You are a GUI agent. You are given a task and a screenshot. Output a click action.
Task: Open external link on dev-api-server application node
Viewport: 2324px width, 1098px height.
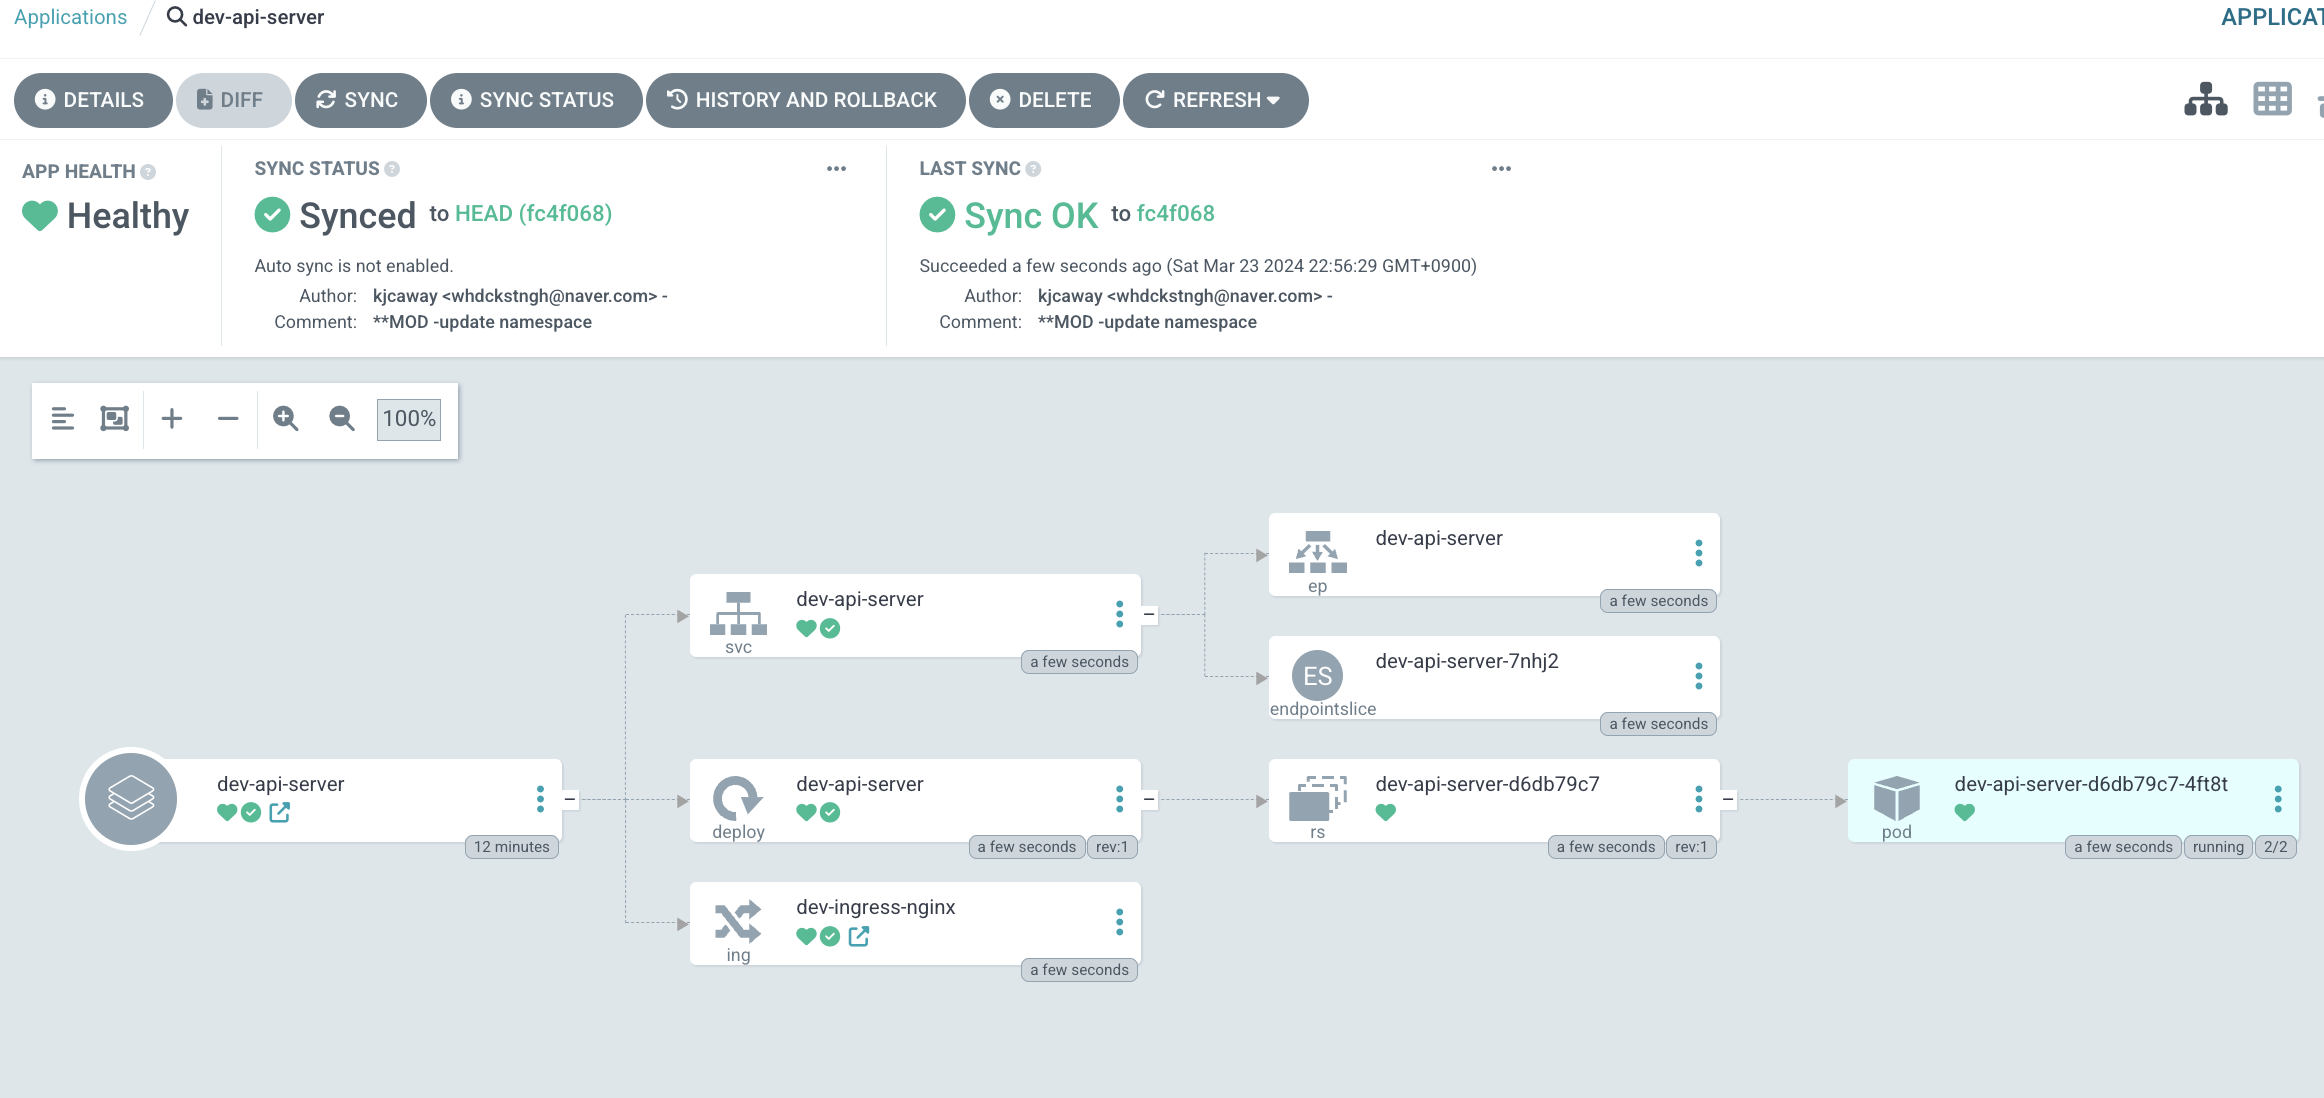click(x=280, y=813)
